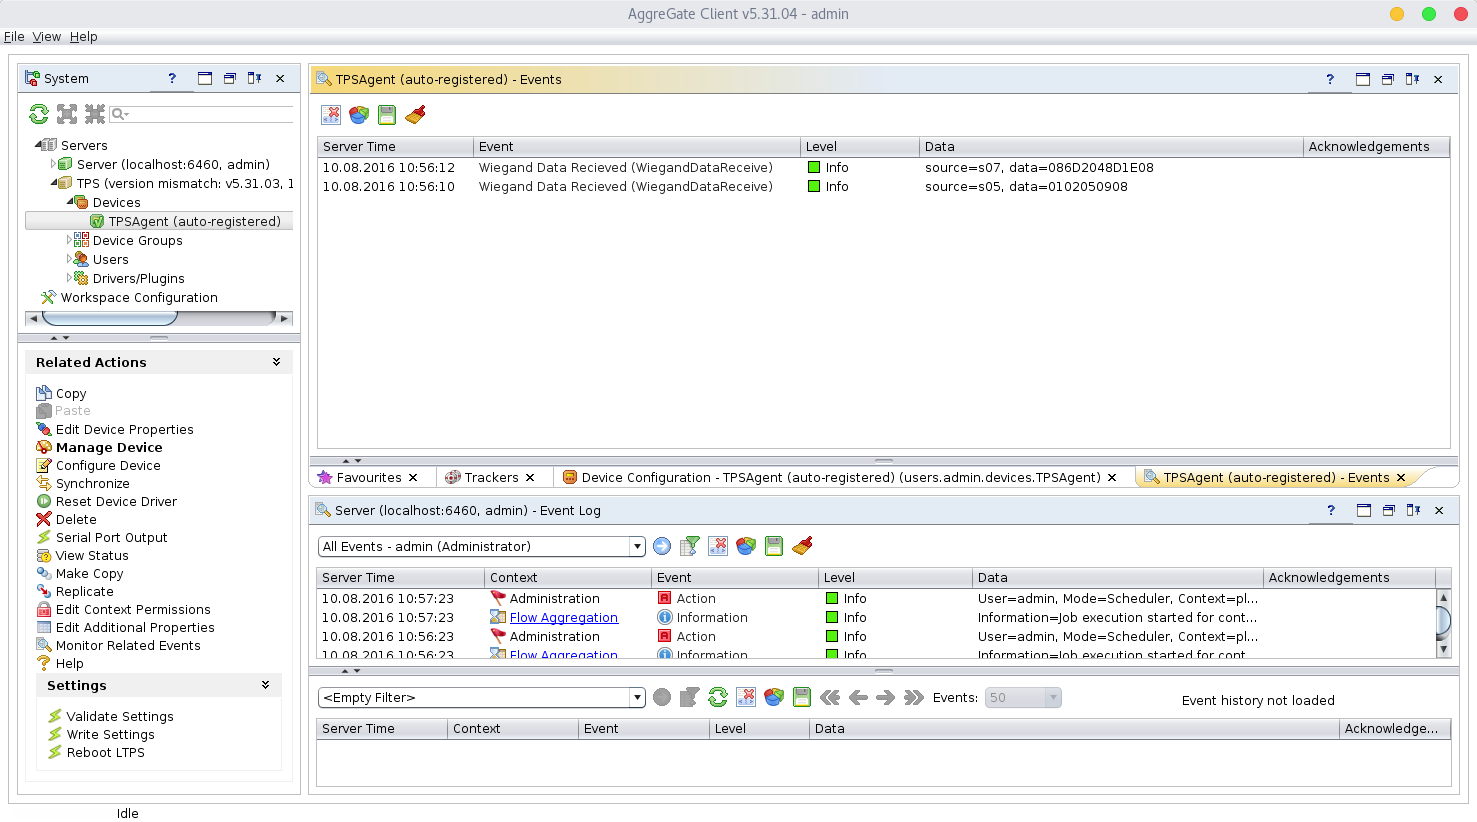The height and width of the screenshot is (822, 1477).
Task: Click the first page double-arrow in event history
Action: [830, 697]
